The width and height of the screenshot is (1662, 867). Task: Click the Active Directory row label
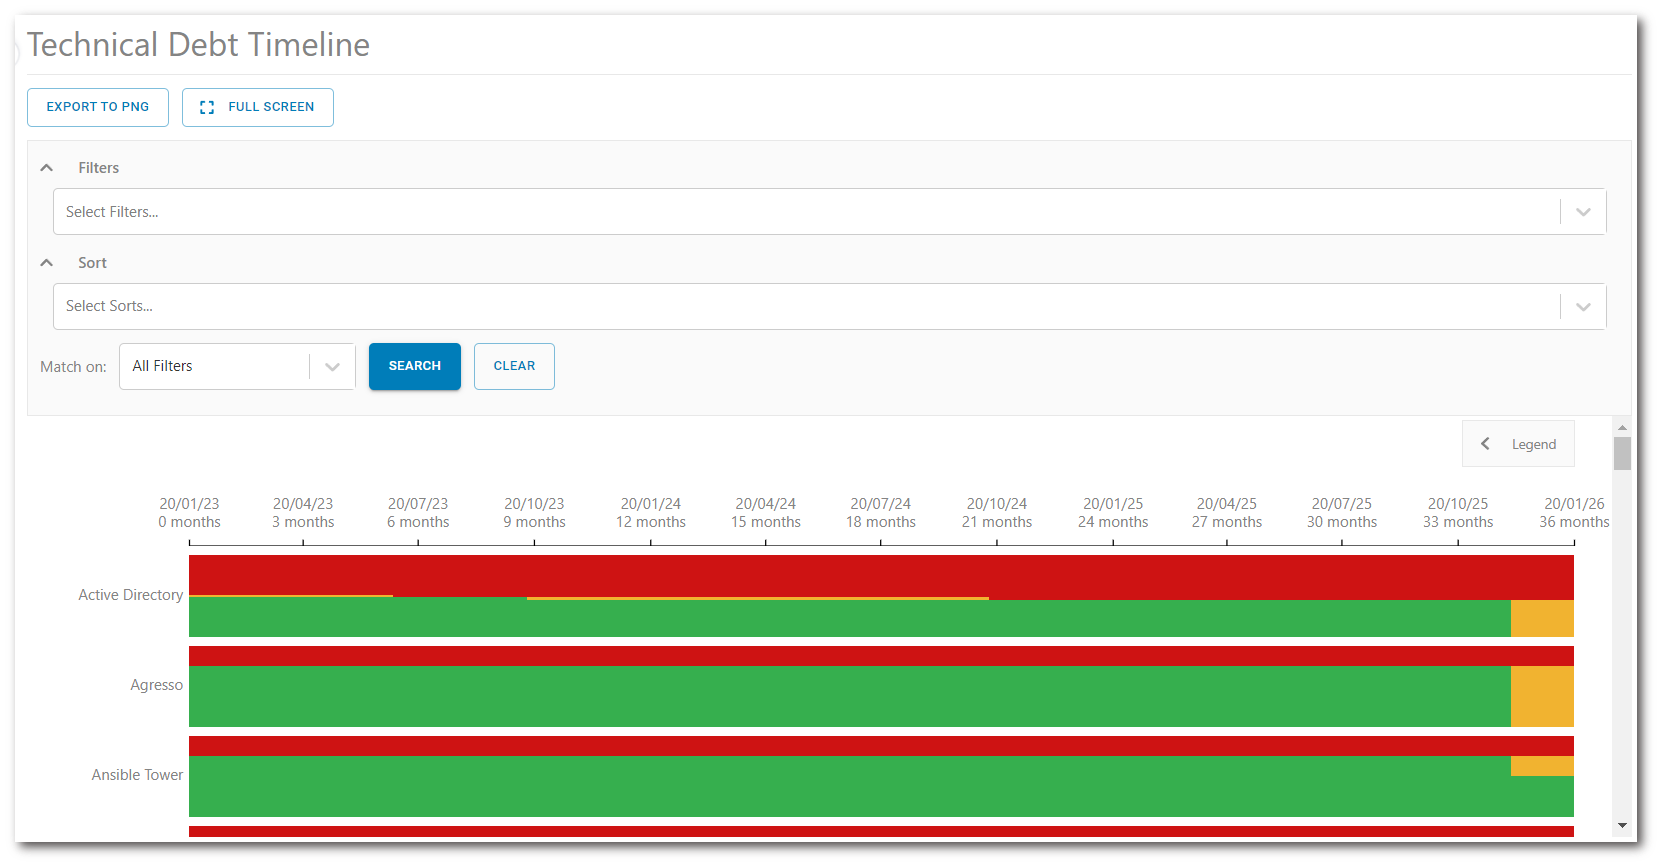pos(131,595)
